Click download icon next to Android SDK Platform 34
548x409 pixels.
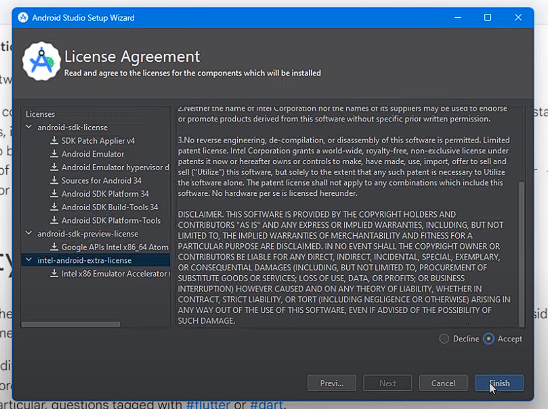click(54, 194)
